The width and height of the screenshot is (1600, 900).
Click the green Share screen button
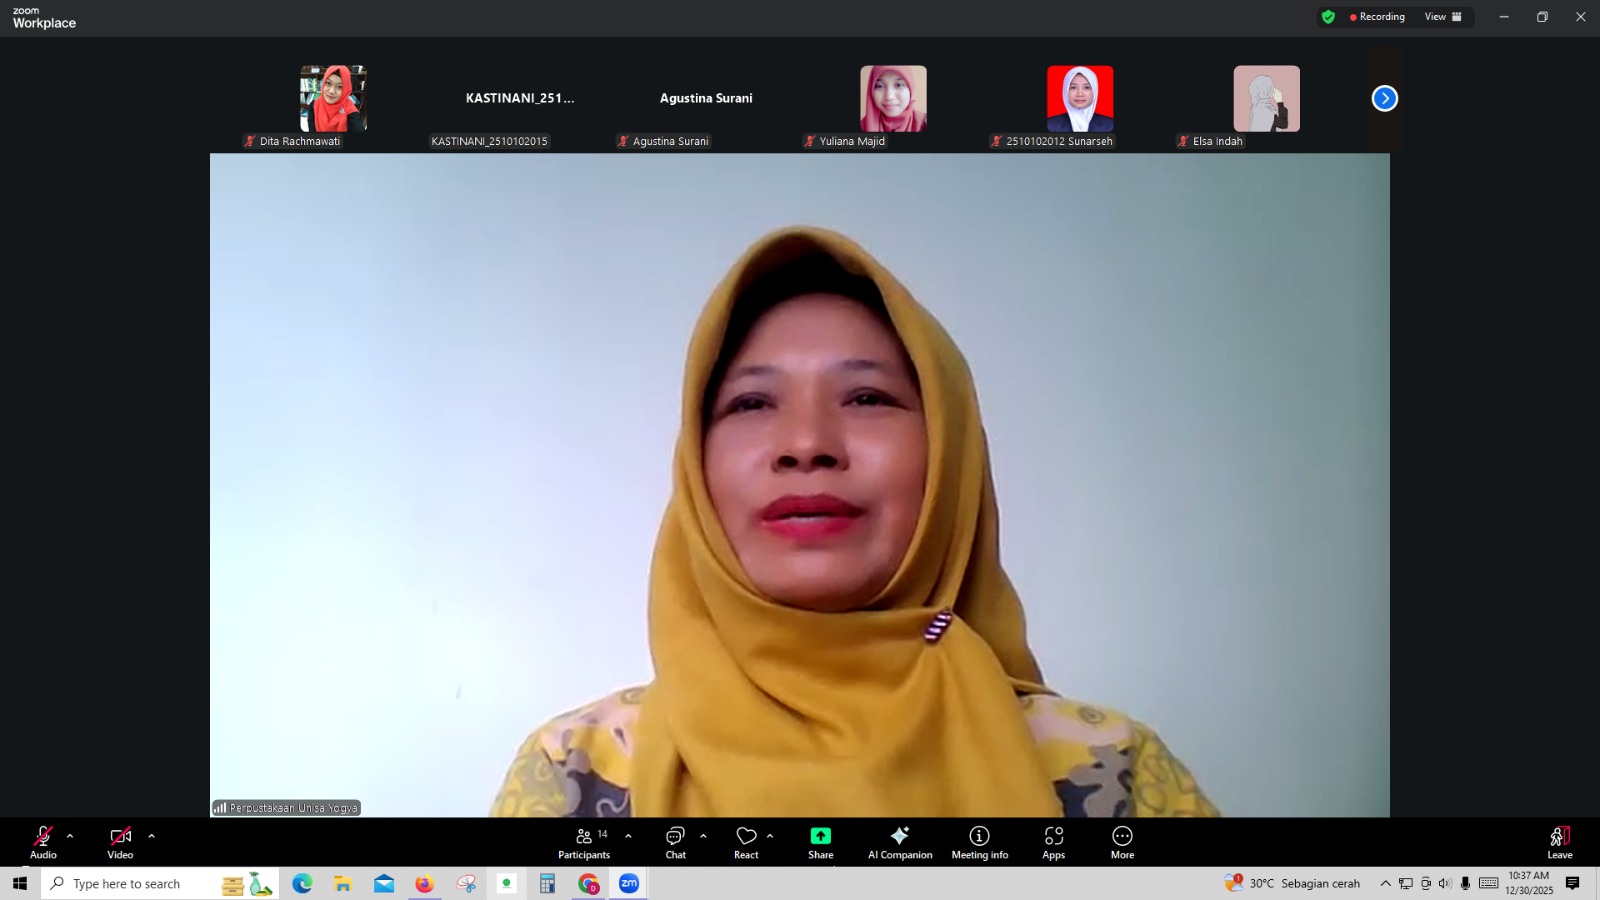[x=820, y=841]
